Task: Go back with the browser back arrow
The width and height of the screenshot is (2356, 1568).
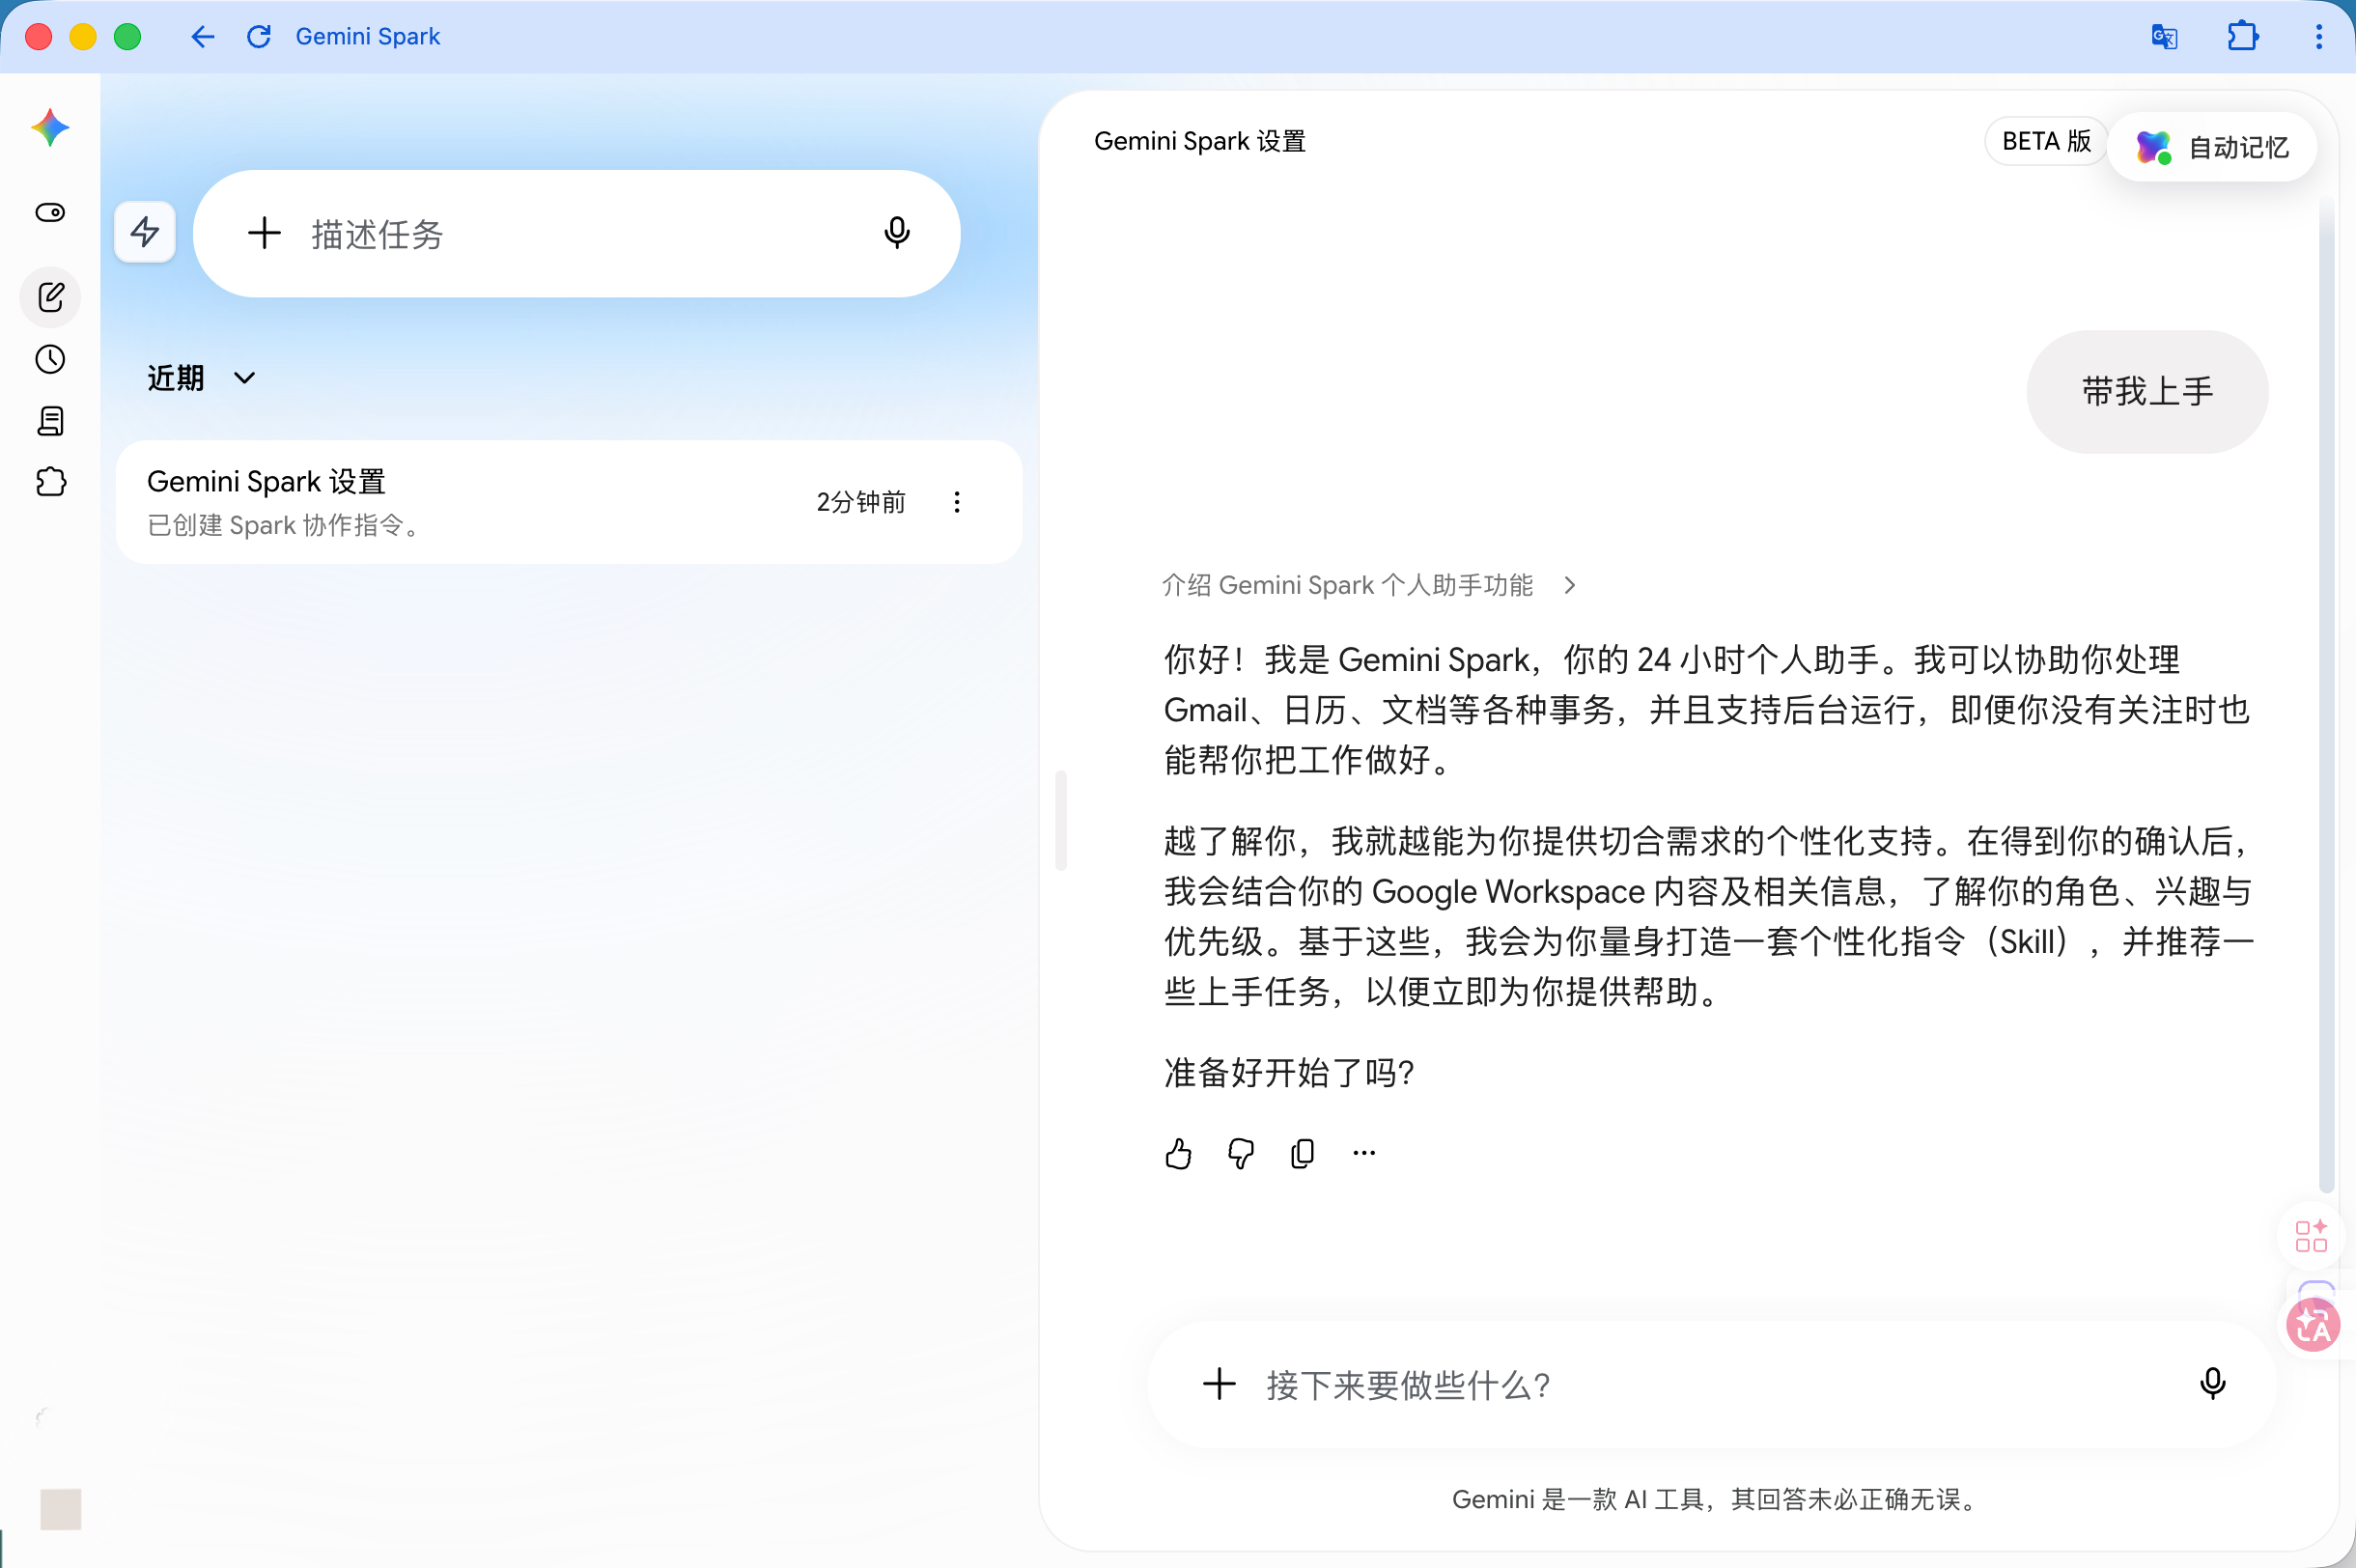Action: click(x=203, y=37)
